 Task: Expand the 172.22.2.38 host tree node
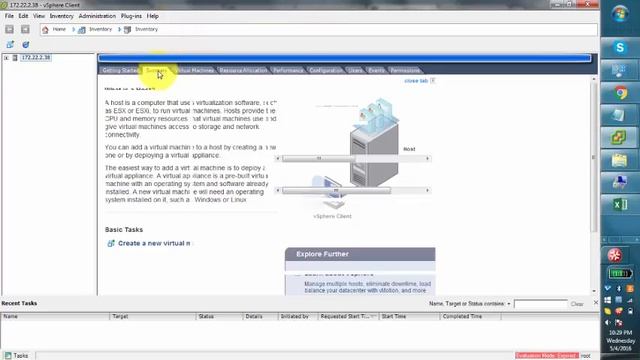(x=6, y=58)
